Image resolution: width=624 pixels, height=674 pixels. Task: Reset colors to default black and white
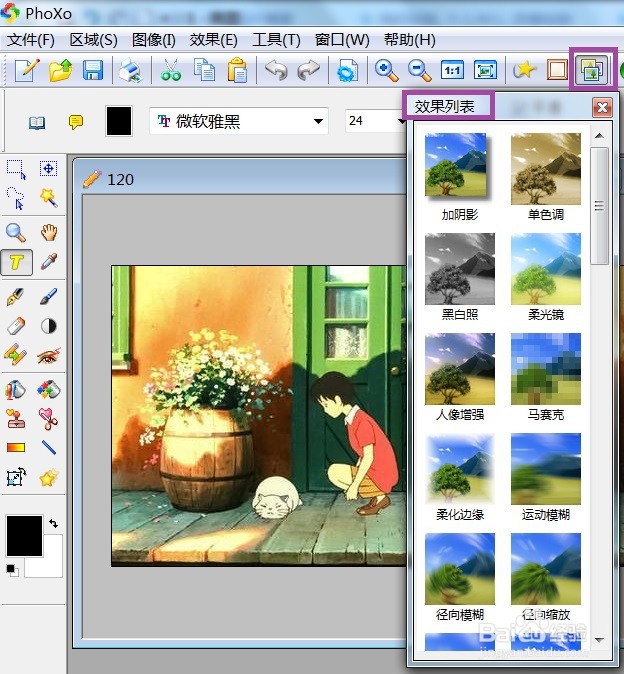12,570
